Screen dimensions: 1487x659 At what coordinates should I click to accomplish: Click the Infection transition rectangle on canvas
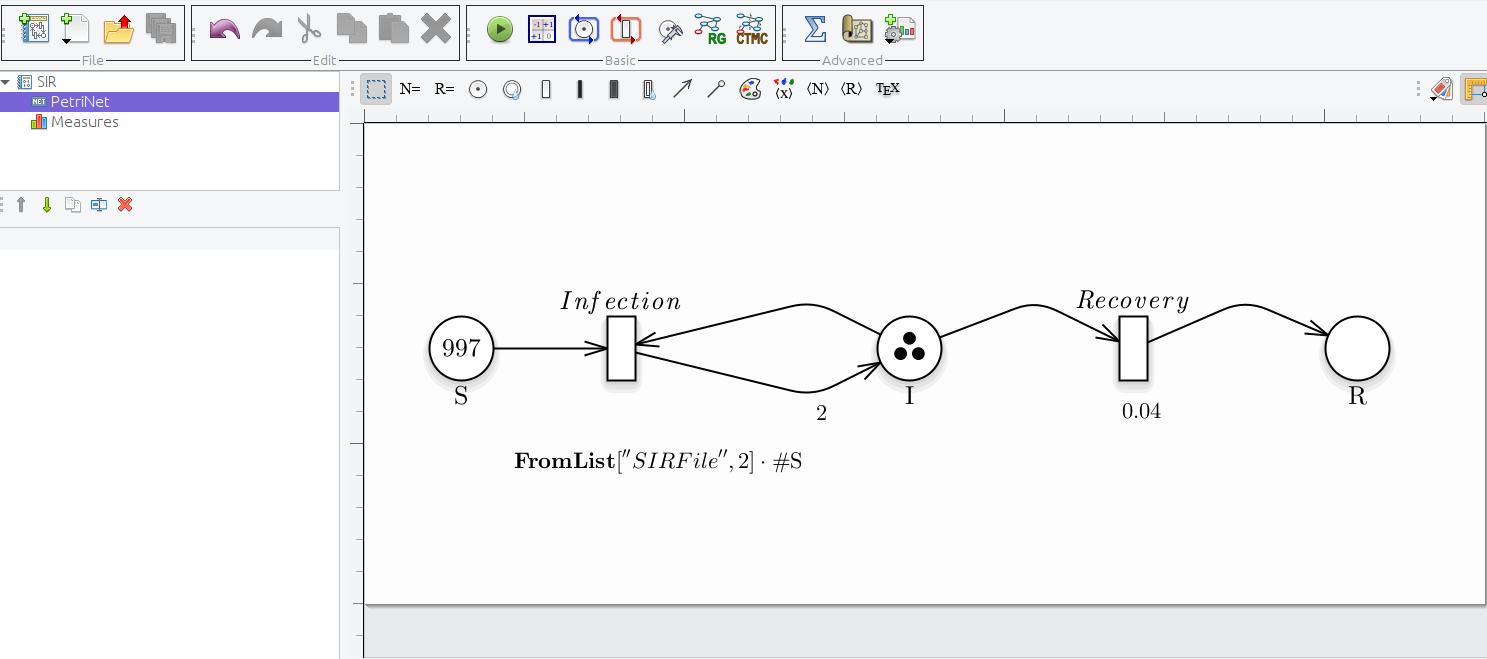click(x=621, y=348)
